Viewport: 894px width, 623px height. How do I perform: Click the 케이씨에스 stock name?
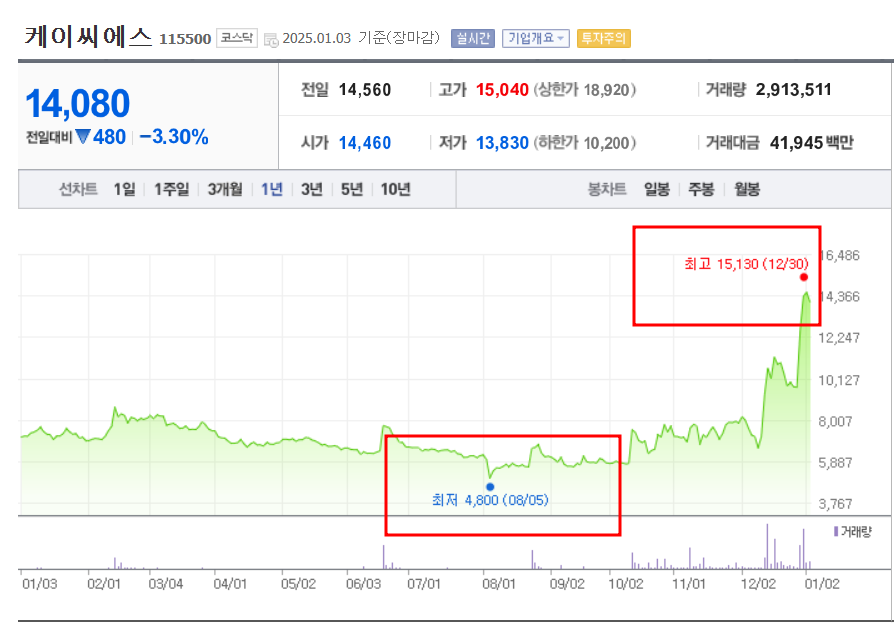tap(88, 37)
